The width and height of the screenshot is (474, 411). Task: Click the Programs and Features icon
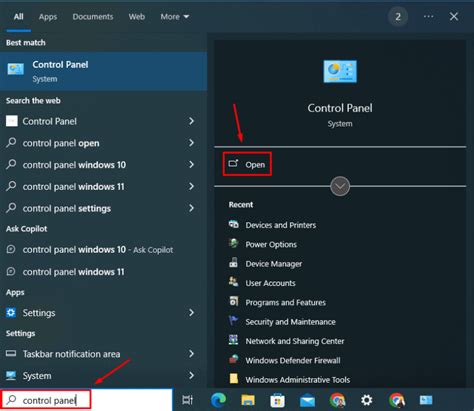pyautogui.click(x=234, y=302)
